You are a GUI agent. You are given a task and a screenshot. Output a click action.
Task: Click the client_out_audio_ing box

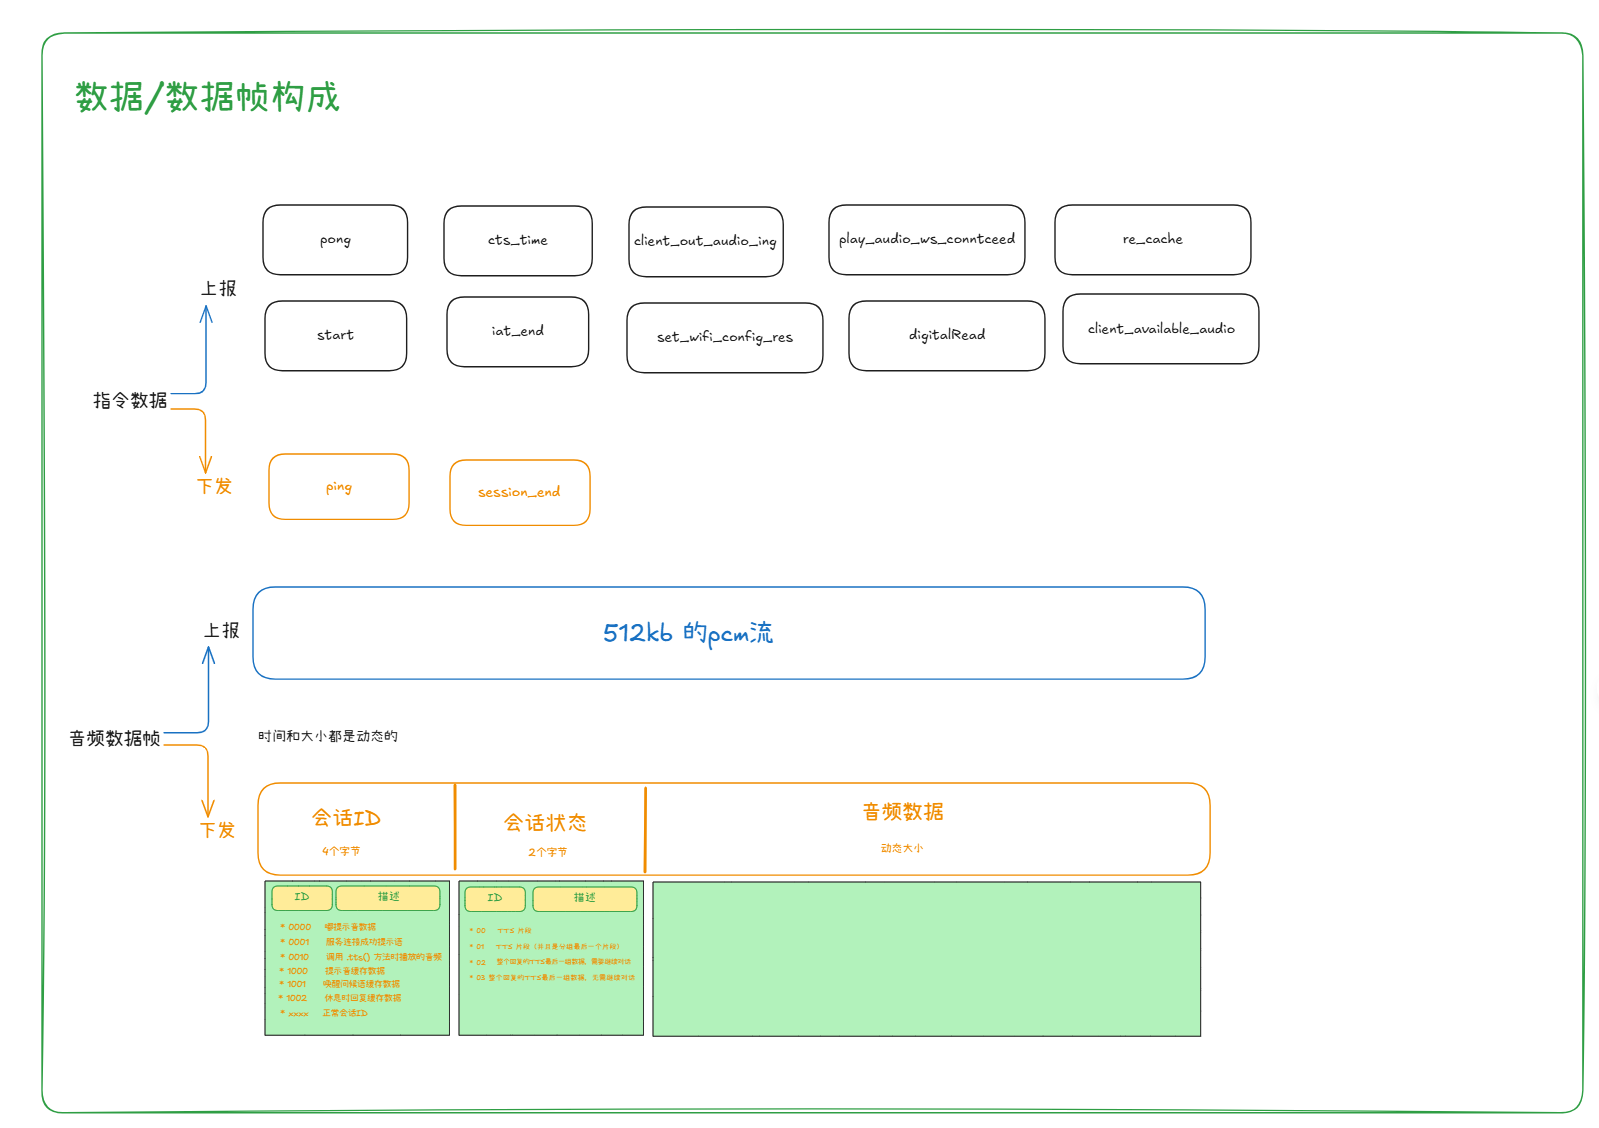706,242
